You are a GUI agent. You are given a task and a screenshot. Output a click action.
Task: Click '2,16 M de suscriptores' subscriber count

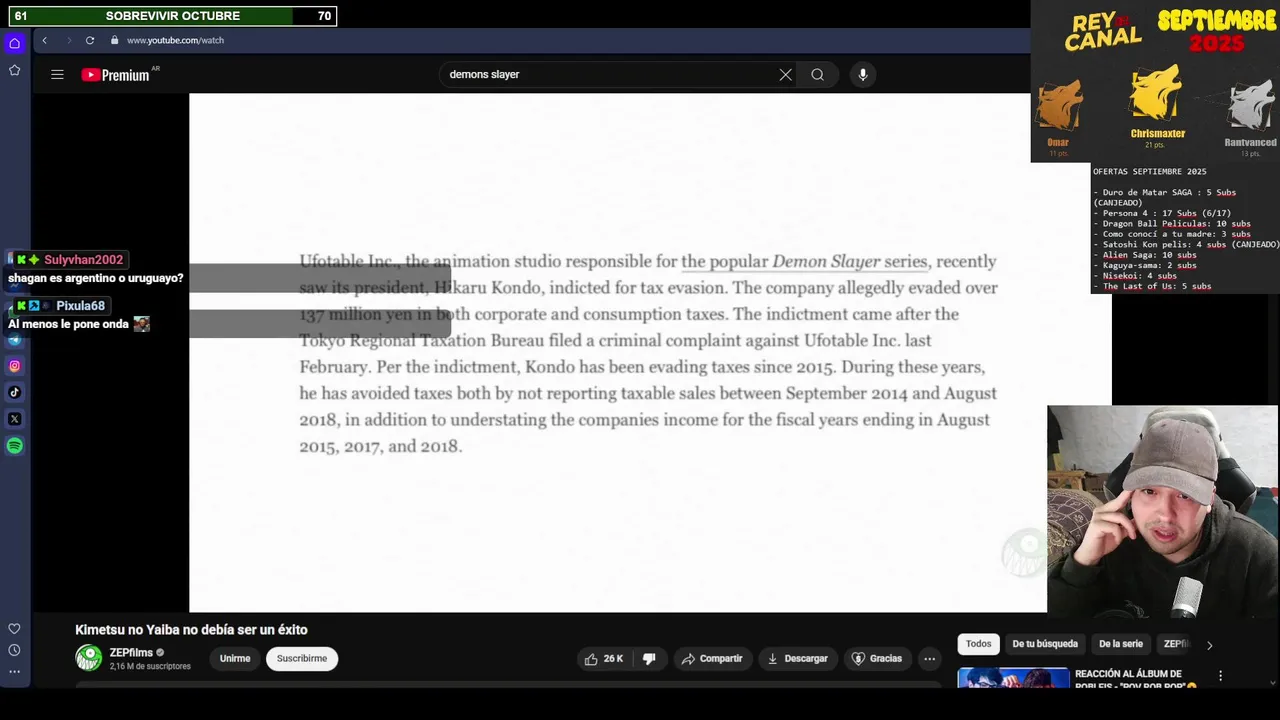[x=150, y=666]
